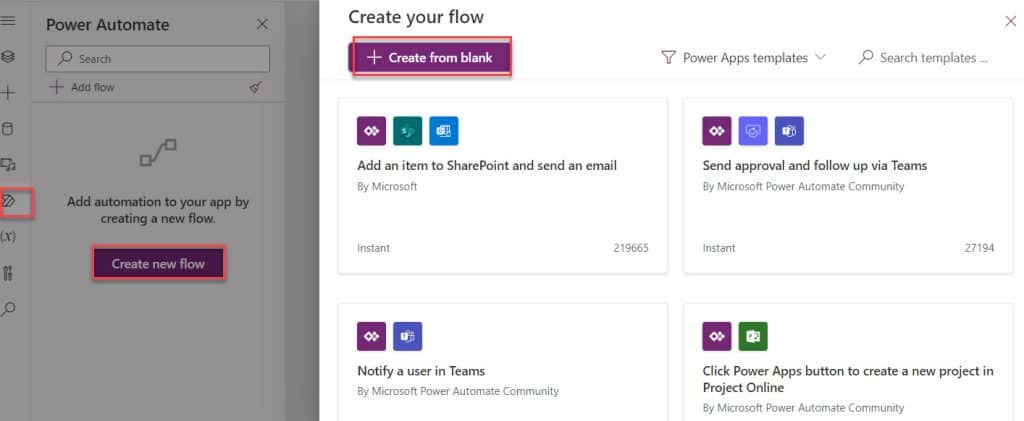1024x421 pixels.
Task: Click the Create new flow button
Action: click(158, 264)
